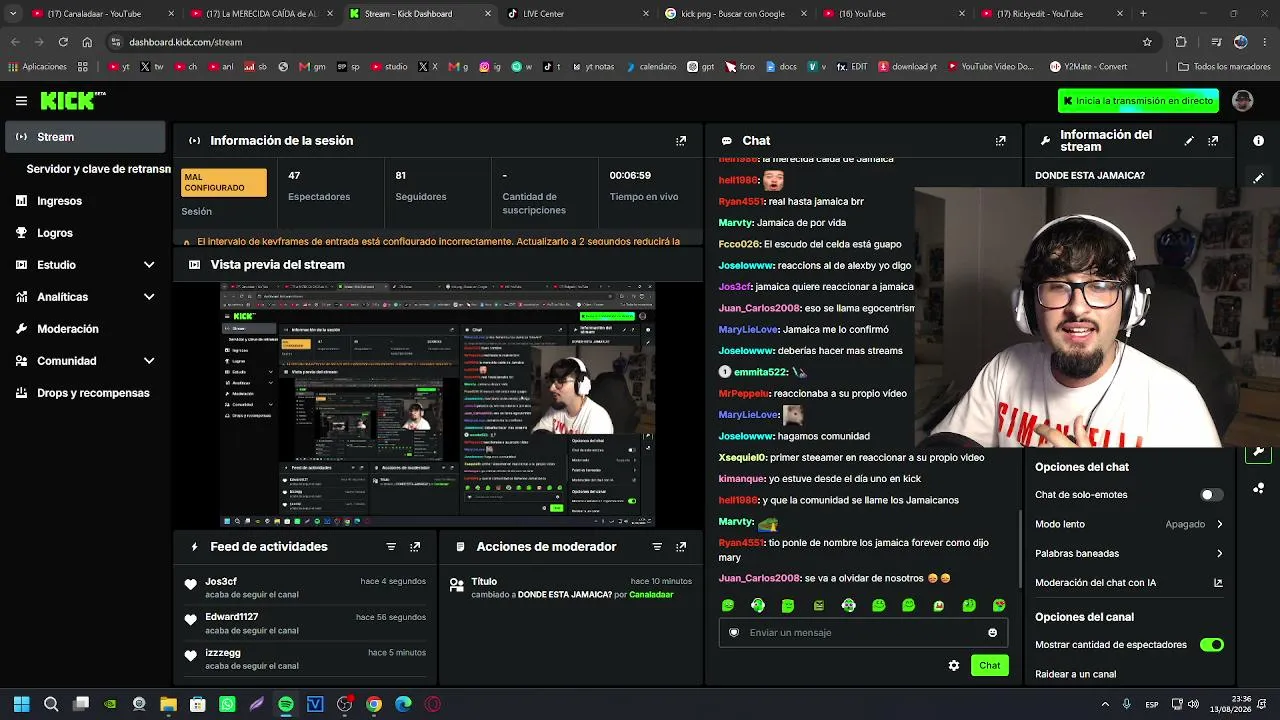This screenshot has height=720, width=1280.
Task: Click the green Chat send button
Action: tap(989, 665)
